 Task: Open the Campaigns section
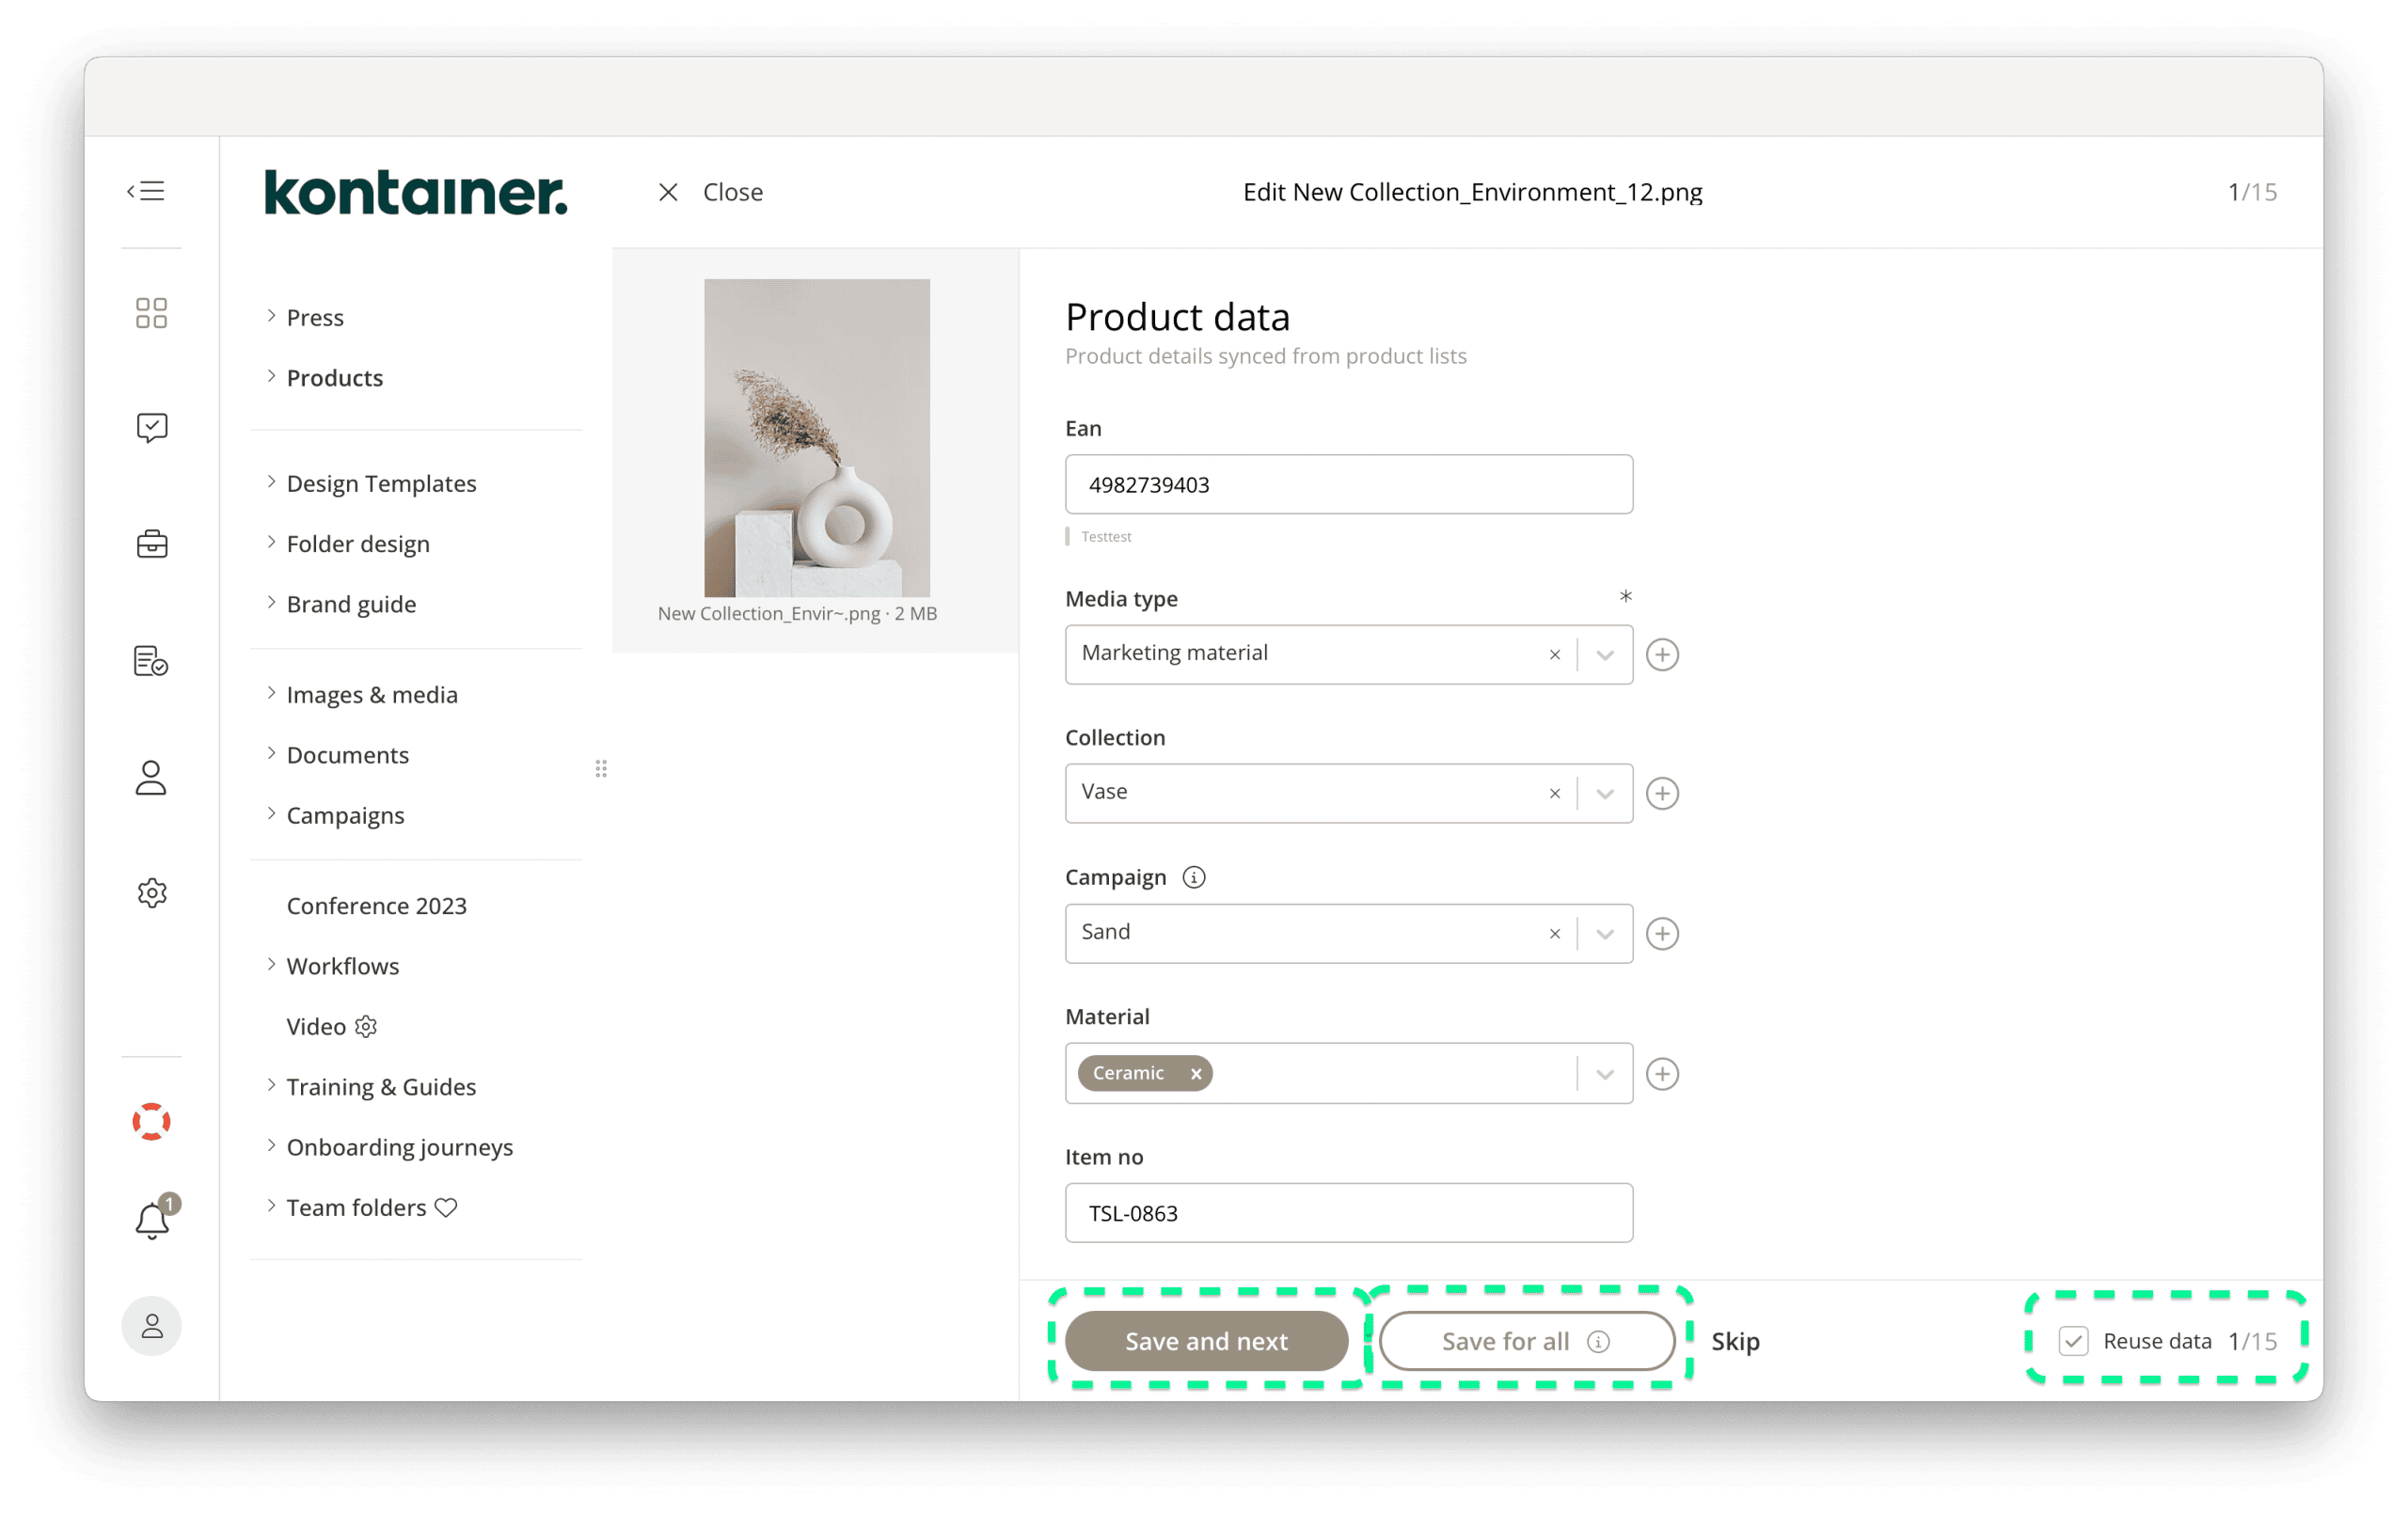pyautogui.click(x=345, y=815)
